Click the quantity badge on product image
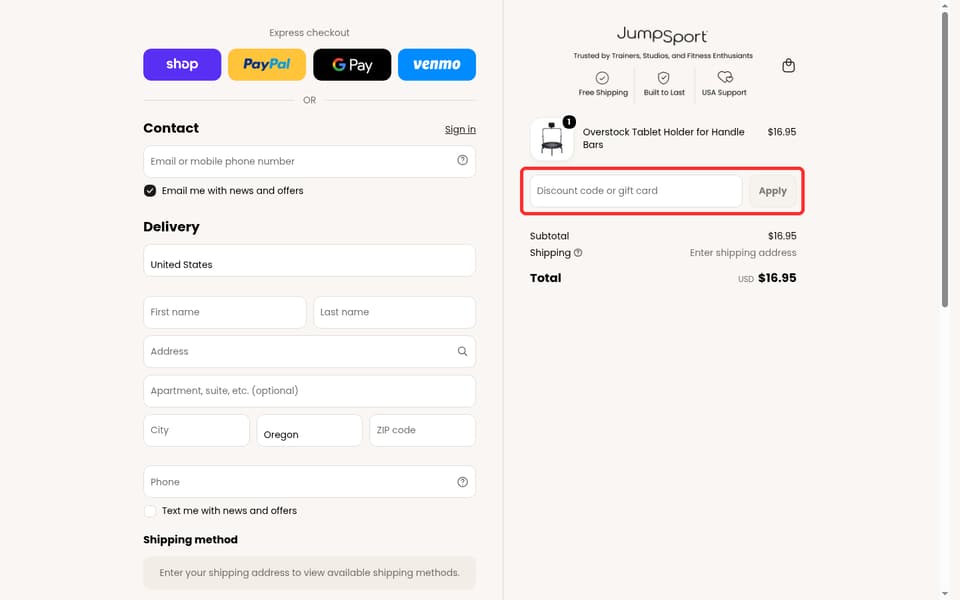The image size is (960, 600). click(x=569, y=122)
